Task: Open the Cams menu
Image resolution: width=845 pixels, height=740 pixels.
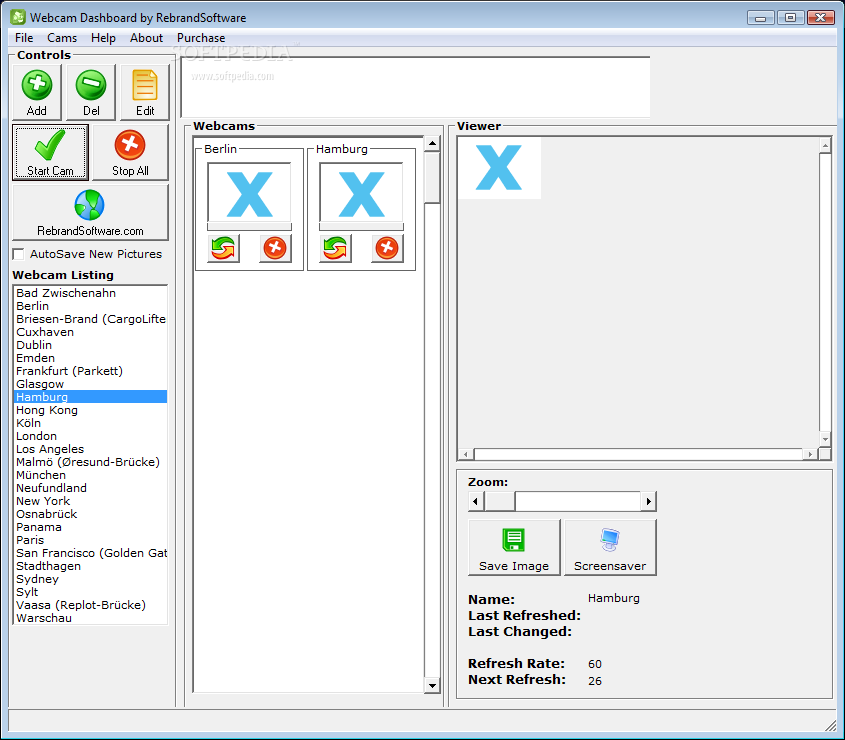Action: coord(62,38)
